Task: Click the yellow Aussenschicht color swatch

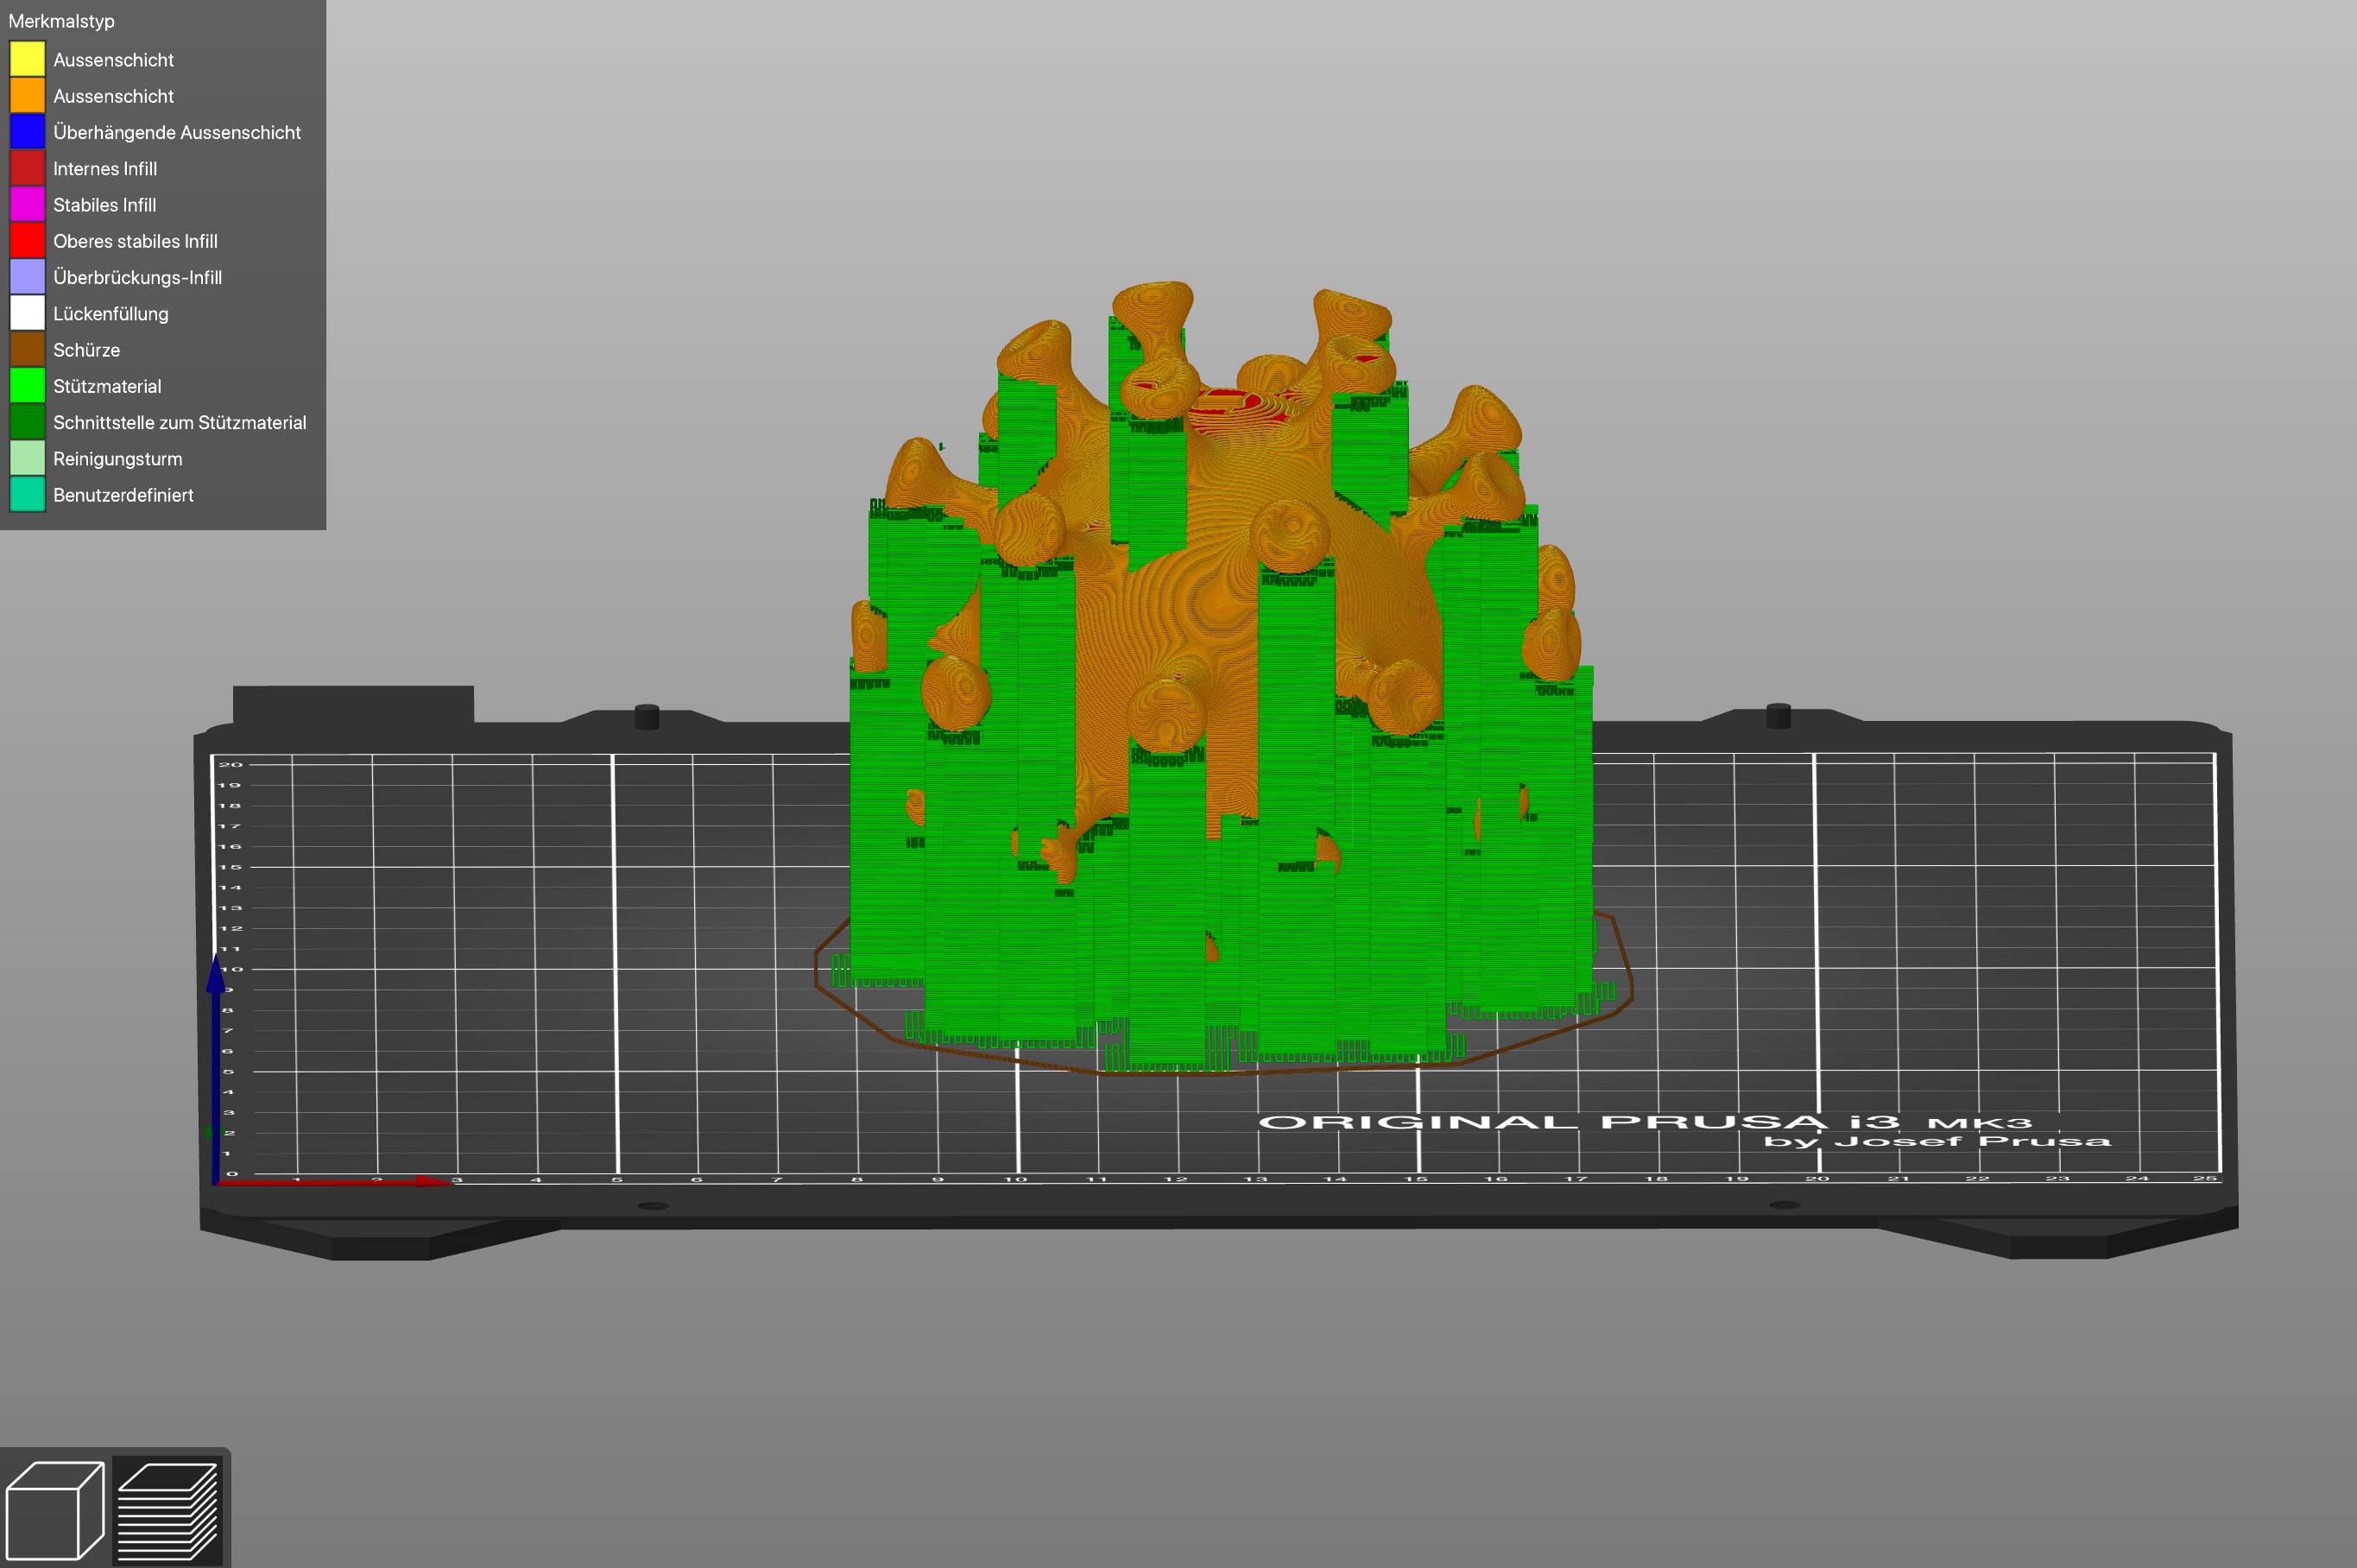Action: point(27,59)
